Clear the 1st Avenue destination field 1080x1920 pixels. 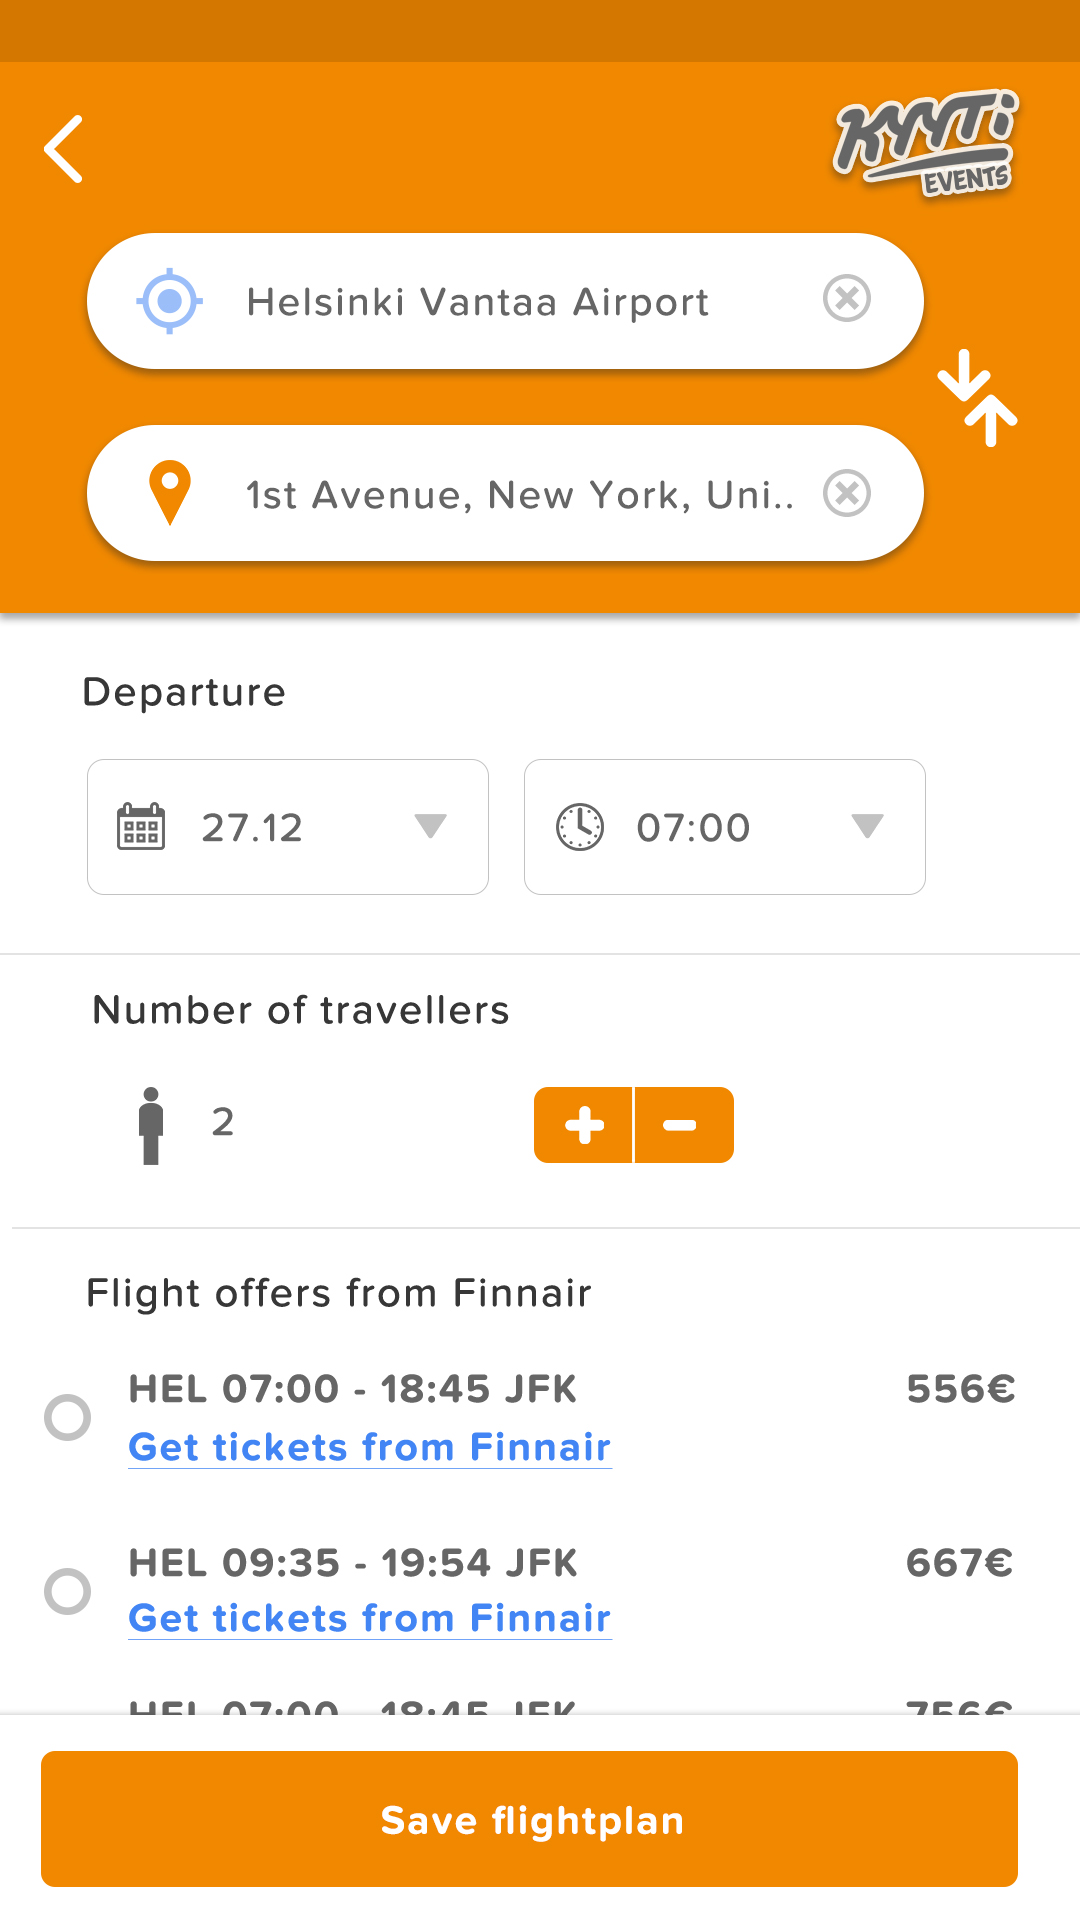tap(847, 493)
